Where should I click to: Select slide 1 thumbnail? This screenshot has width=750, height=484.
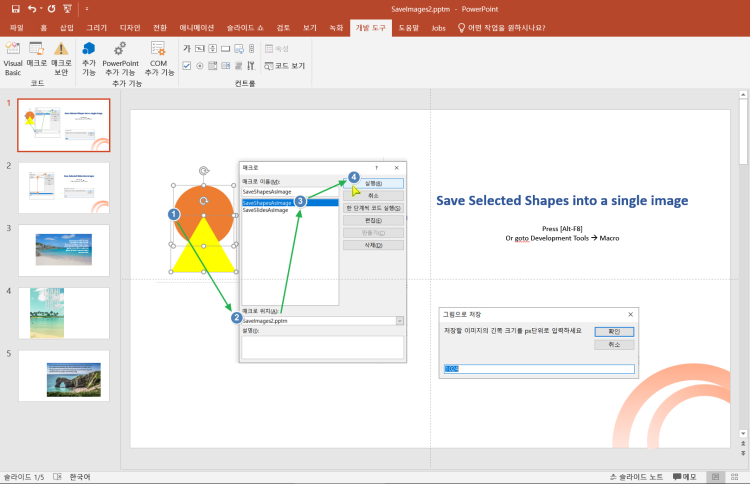(x=64, y=125)
